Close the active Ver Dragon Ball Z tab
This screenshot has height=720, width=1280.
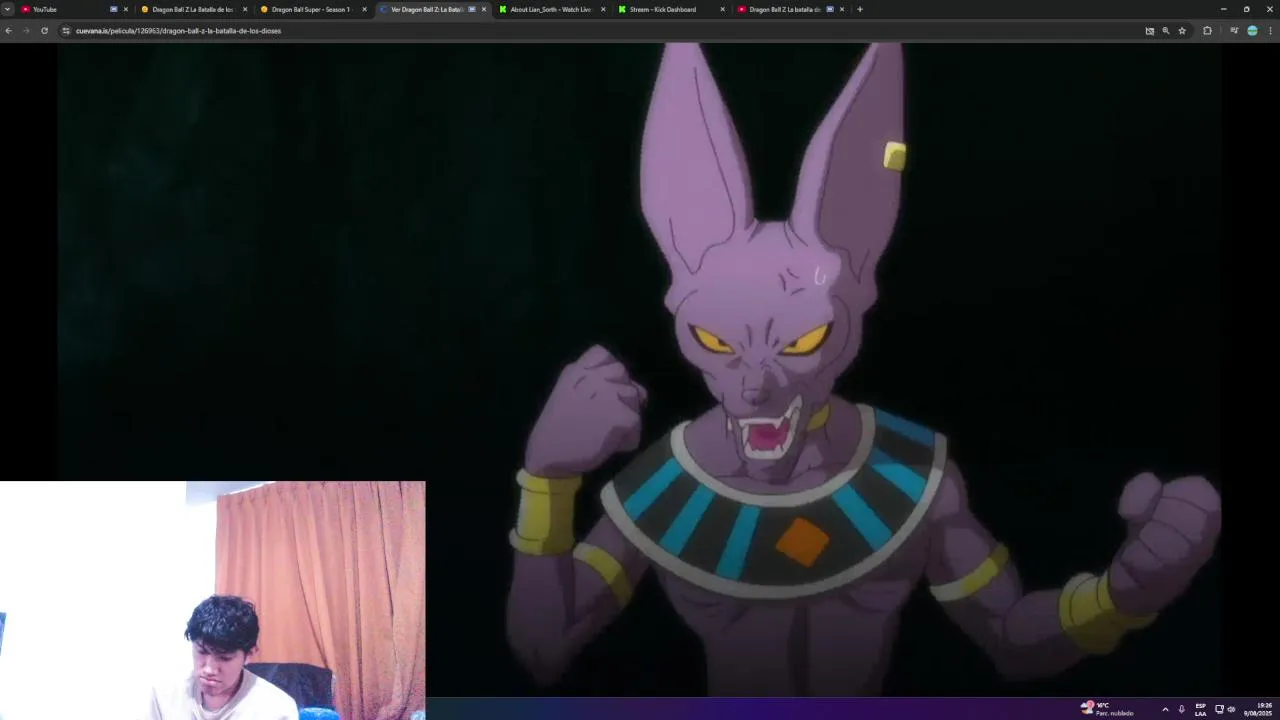[484, 9]
